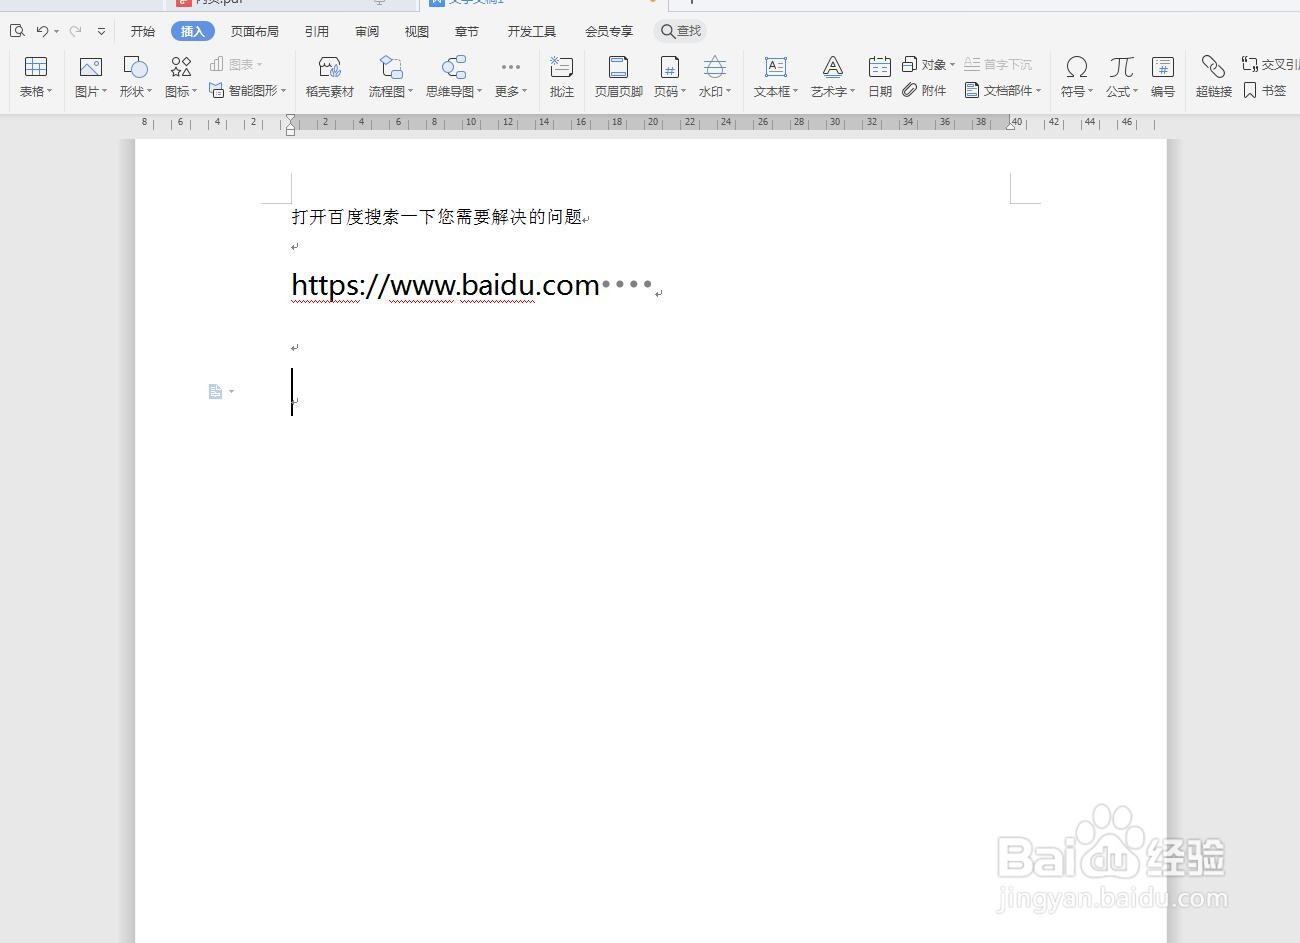Click the 公式 pi formula icon
This screenshot has width=1300, height=943.
pos(1121,67)
